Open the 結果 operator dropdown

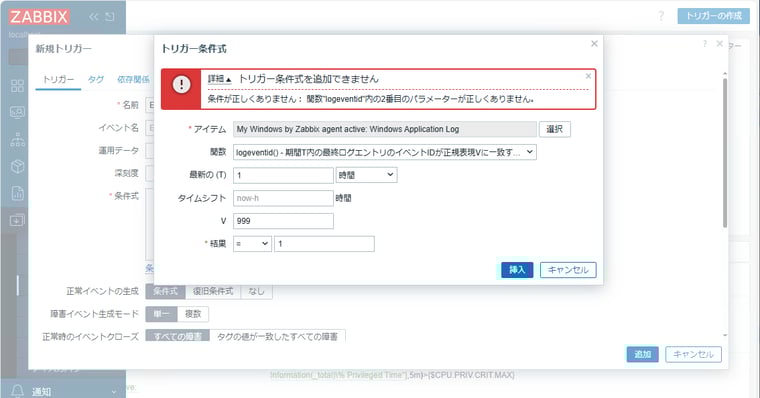click(252, 244)
